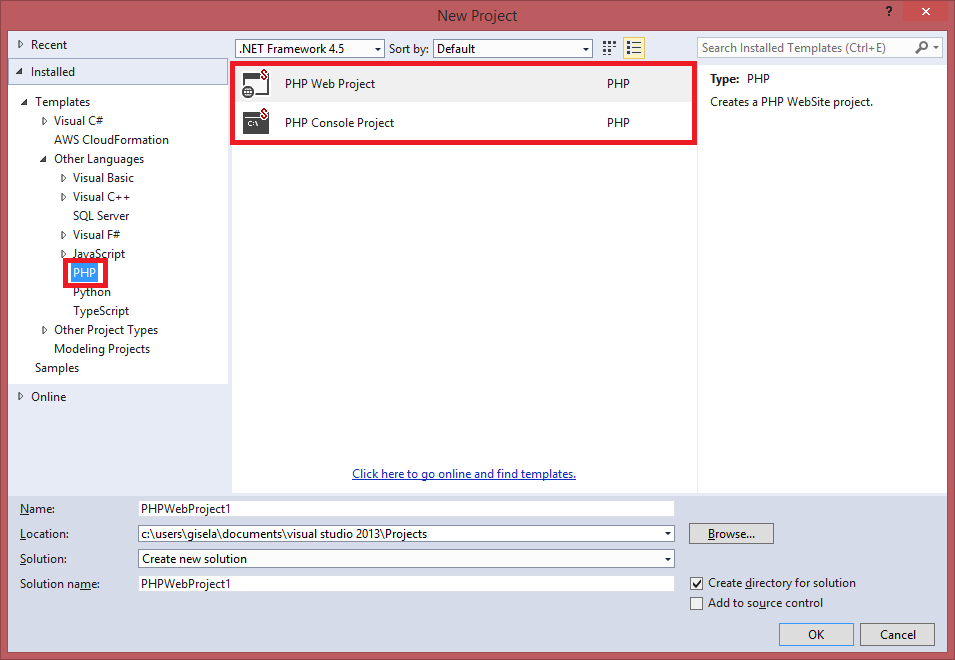Screen dimensions: 955x660
Task: Open the Location path dropdown
Action: click(x=668, y=534)
